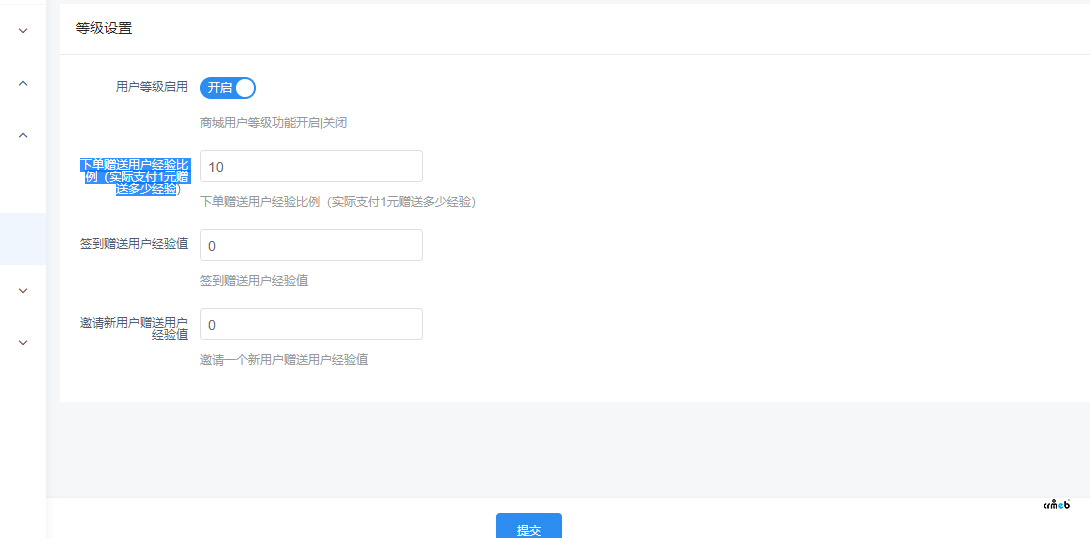Click the highlighted 下单赠送用户经验比例 label
1090x538 pixels.
(134, 176)
